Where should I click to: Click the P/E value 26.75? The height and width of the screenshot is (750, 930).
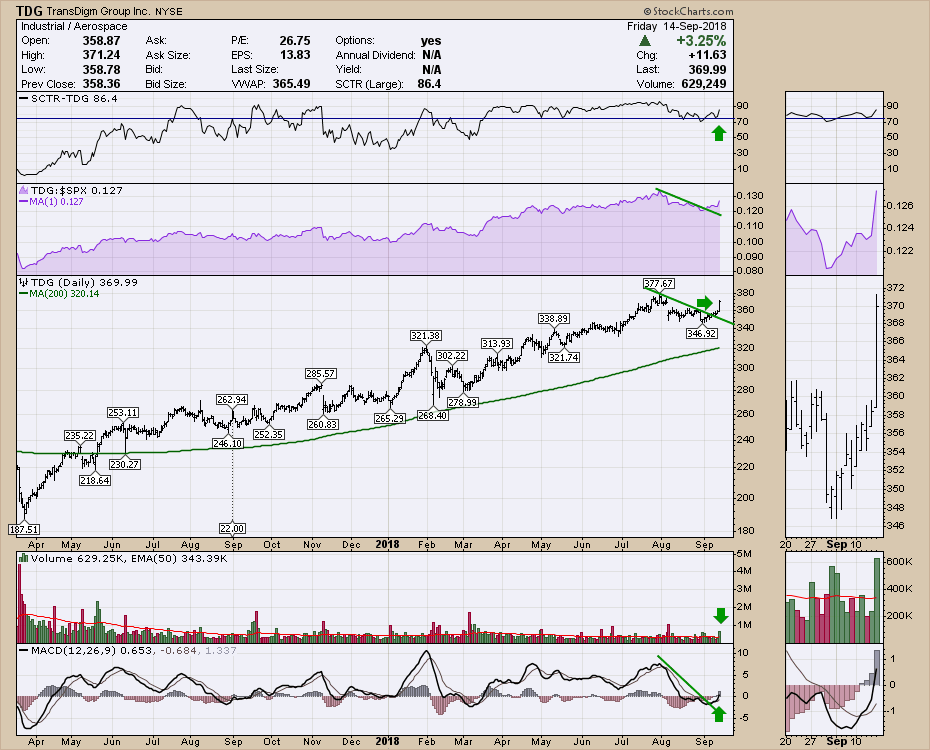[295, 41]
